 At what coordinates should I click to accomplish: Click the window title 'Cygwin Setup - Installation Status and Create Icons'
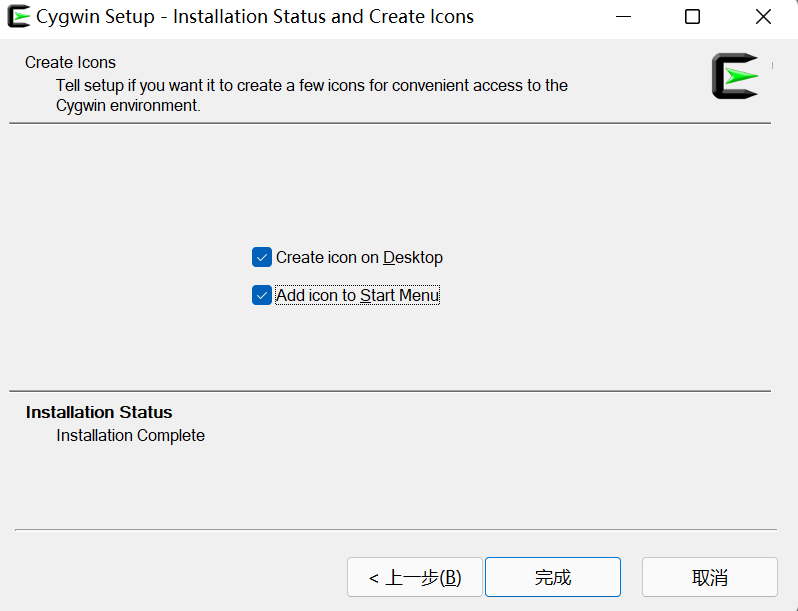click(x=255, y=17)
